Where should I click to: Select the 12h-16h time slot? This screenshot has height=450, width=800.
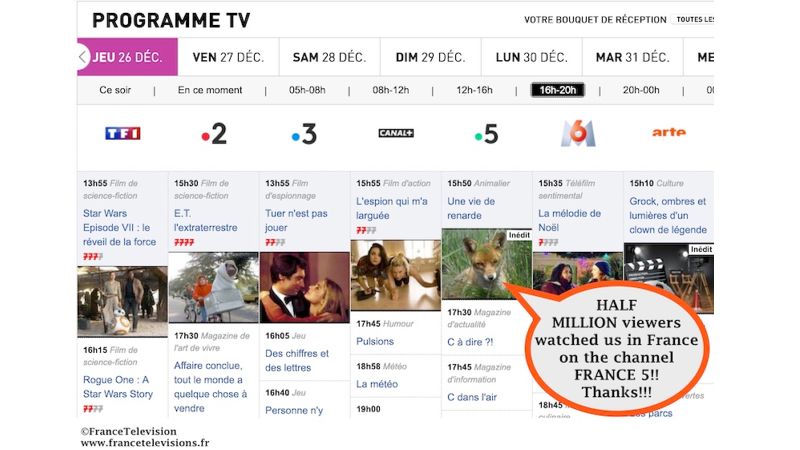point(474,90)
